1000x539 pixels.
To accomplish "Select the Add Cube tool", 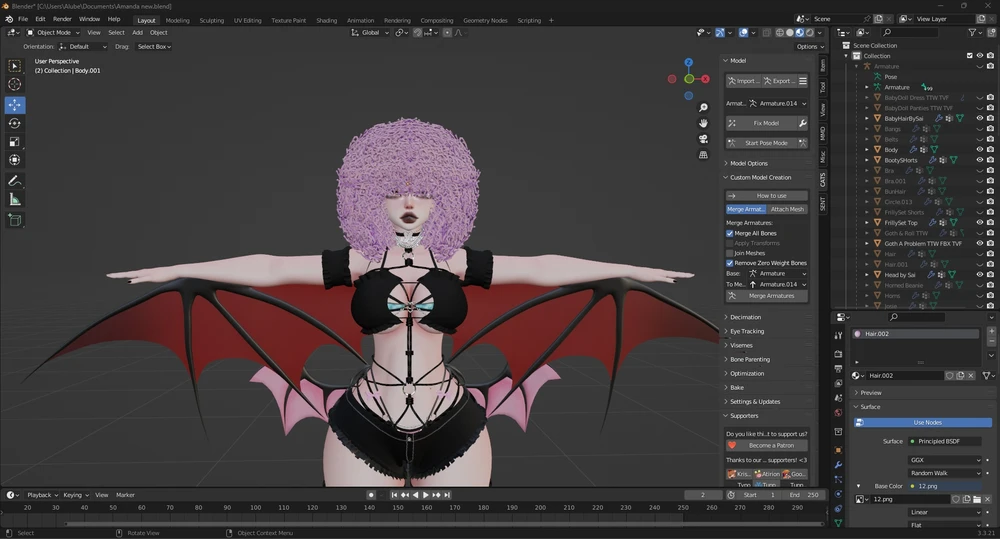I will pos(14,220).
